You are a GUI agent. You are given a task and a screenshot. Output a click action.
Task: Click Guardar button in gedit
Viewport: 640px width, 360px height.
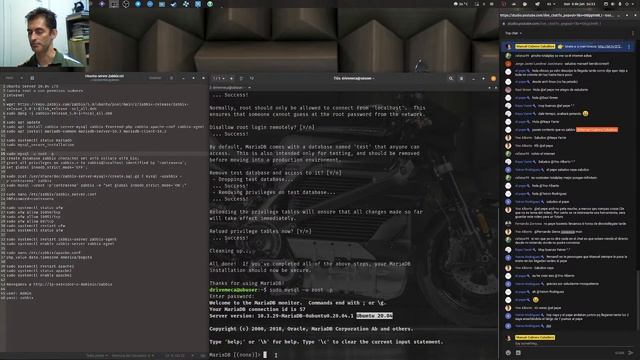click(x=155, y=78)
